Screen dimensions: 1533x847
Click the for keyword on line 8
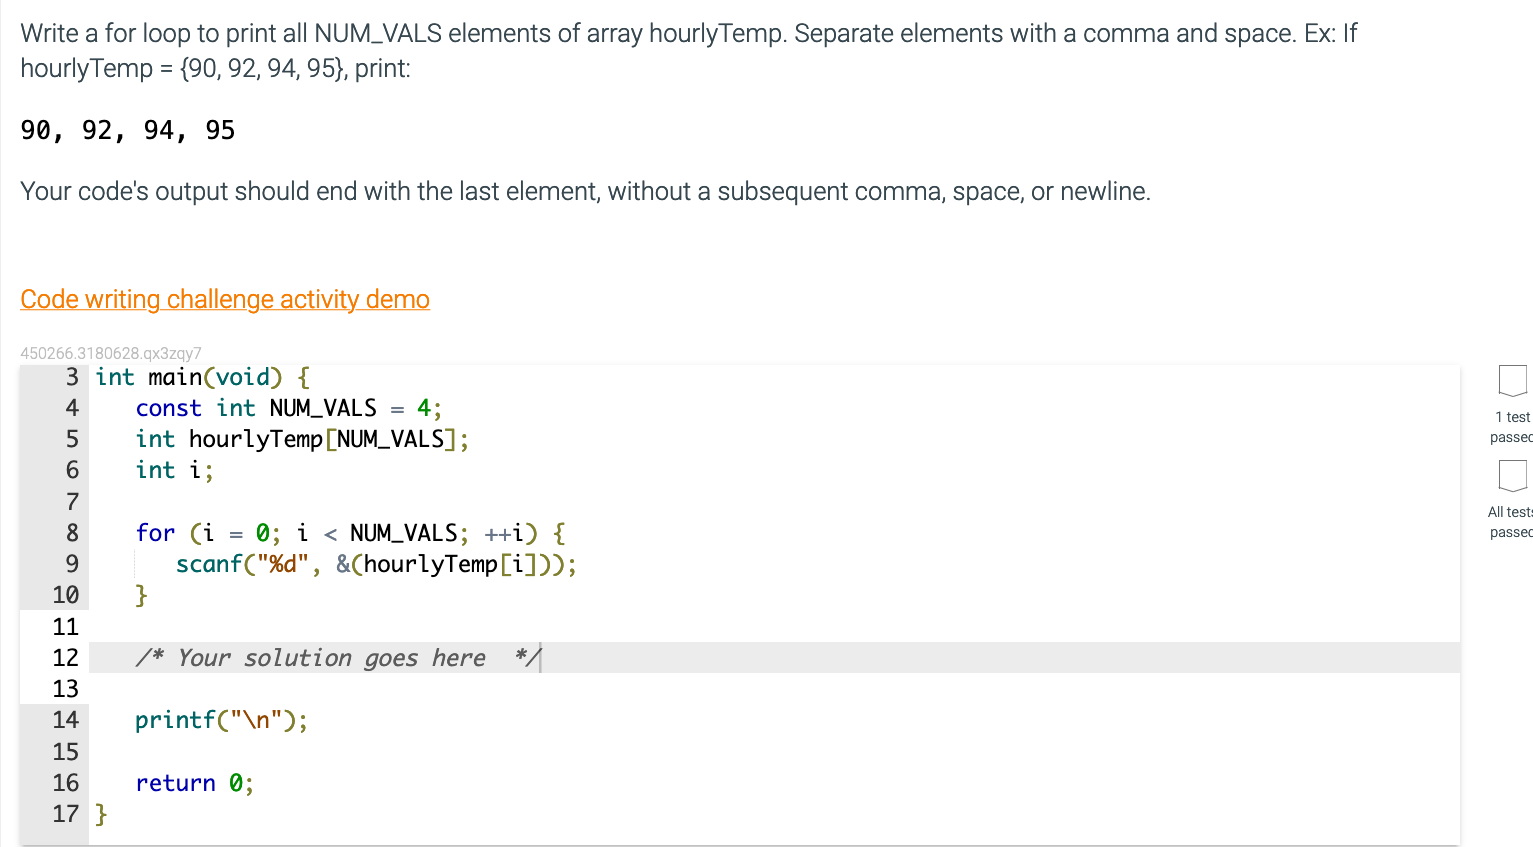[x=155, y=533]
